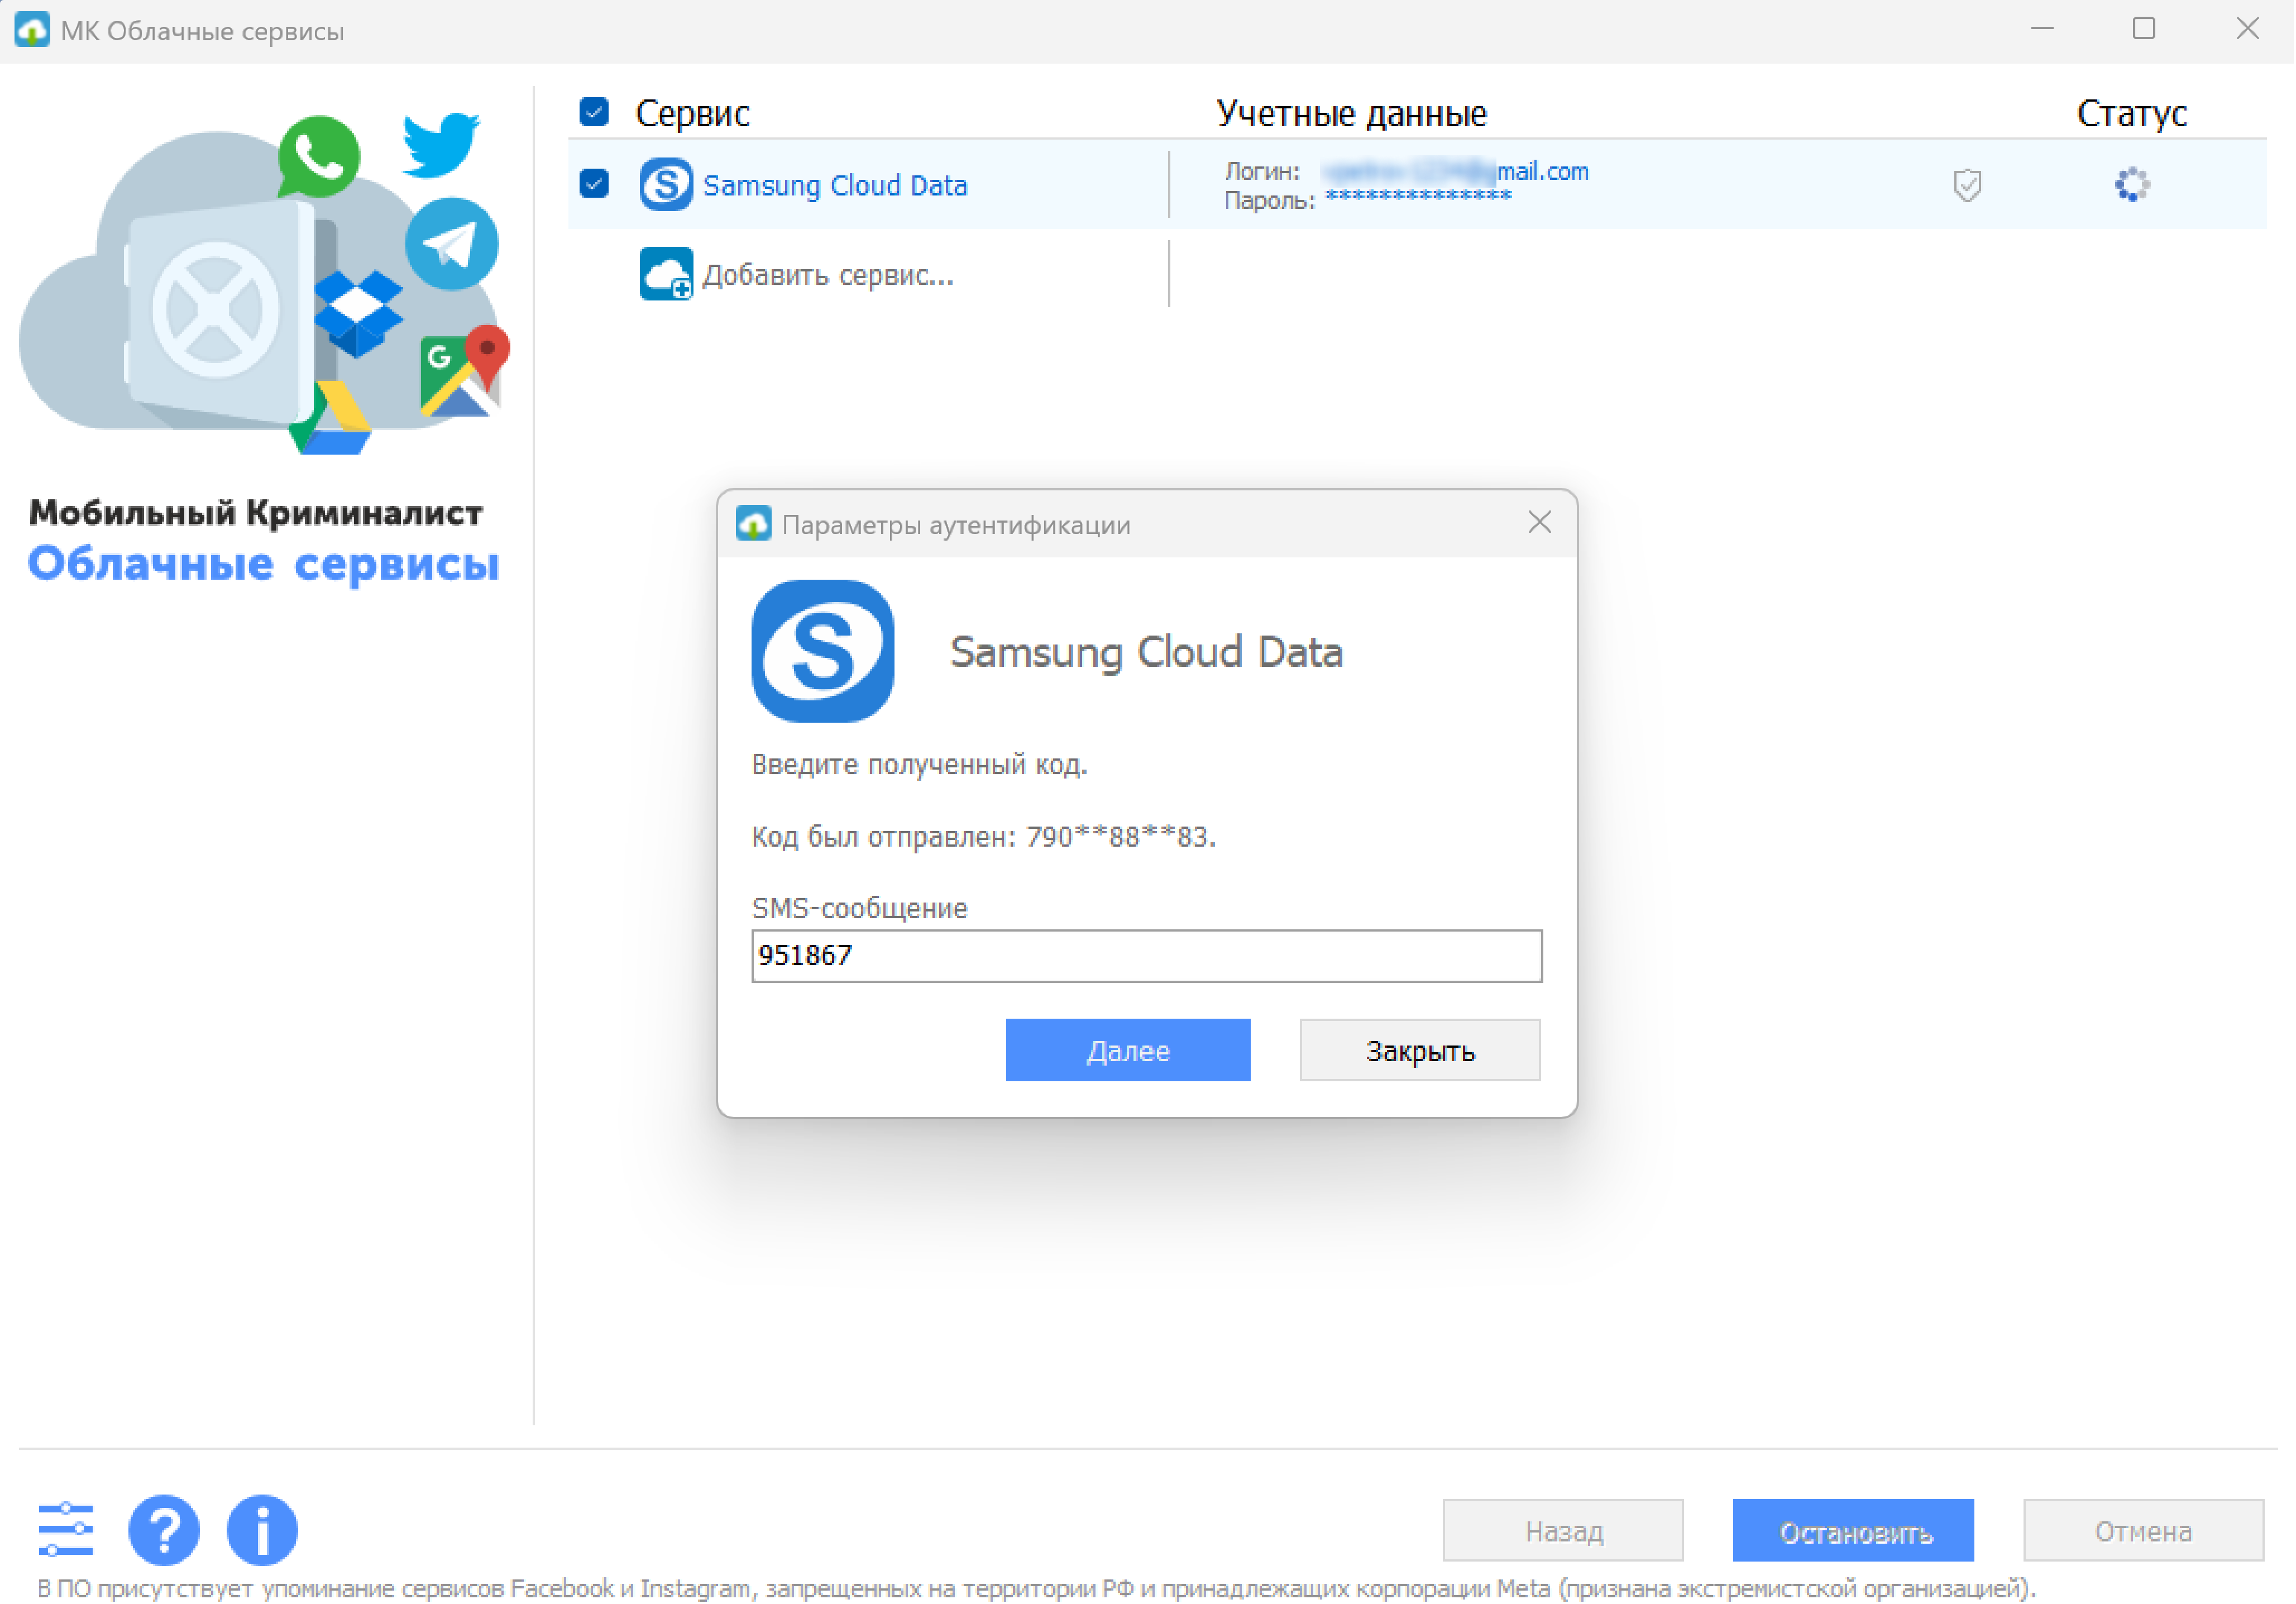Focus the SMS-сообщение code field
This screenshot has width=2296, height=1604.
point(1147,956)
